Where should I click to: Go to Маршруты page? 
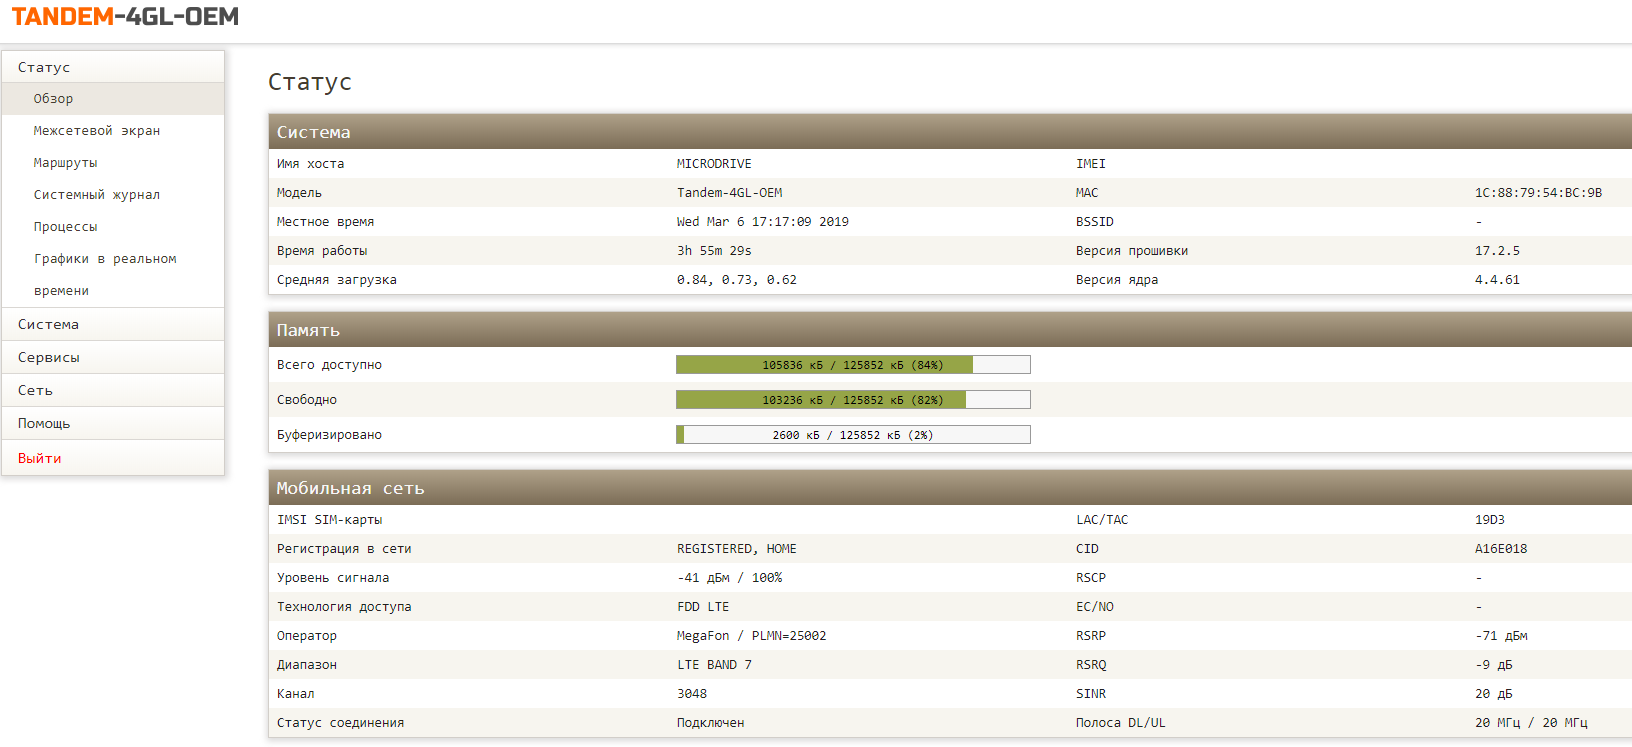pos(65,163)
